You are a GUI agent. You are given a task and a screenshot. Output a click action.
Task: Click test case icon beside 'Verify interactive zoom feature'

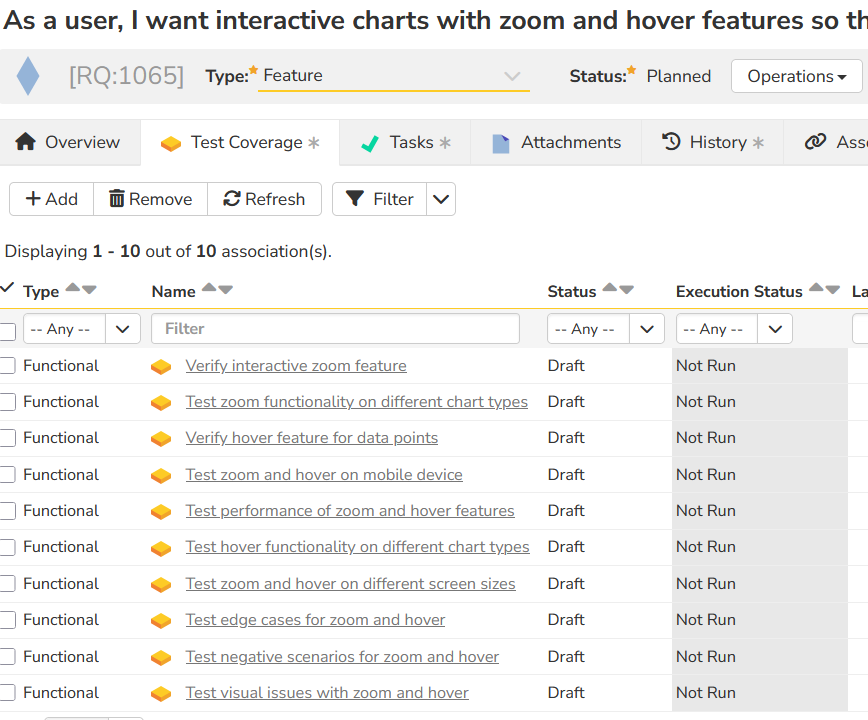click(x=161, y=367)
